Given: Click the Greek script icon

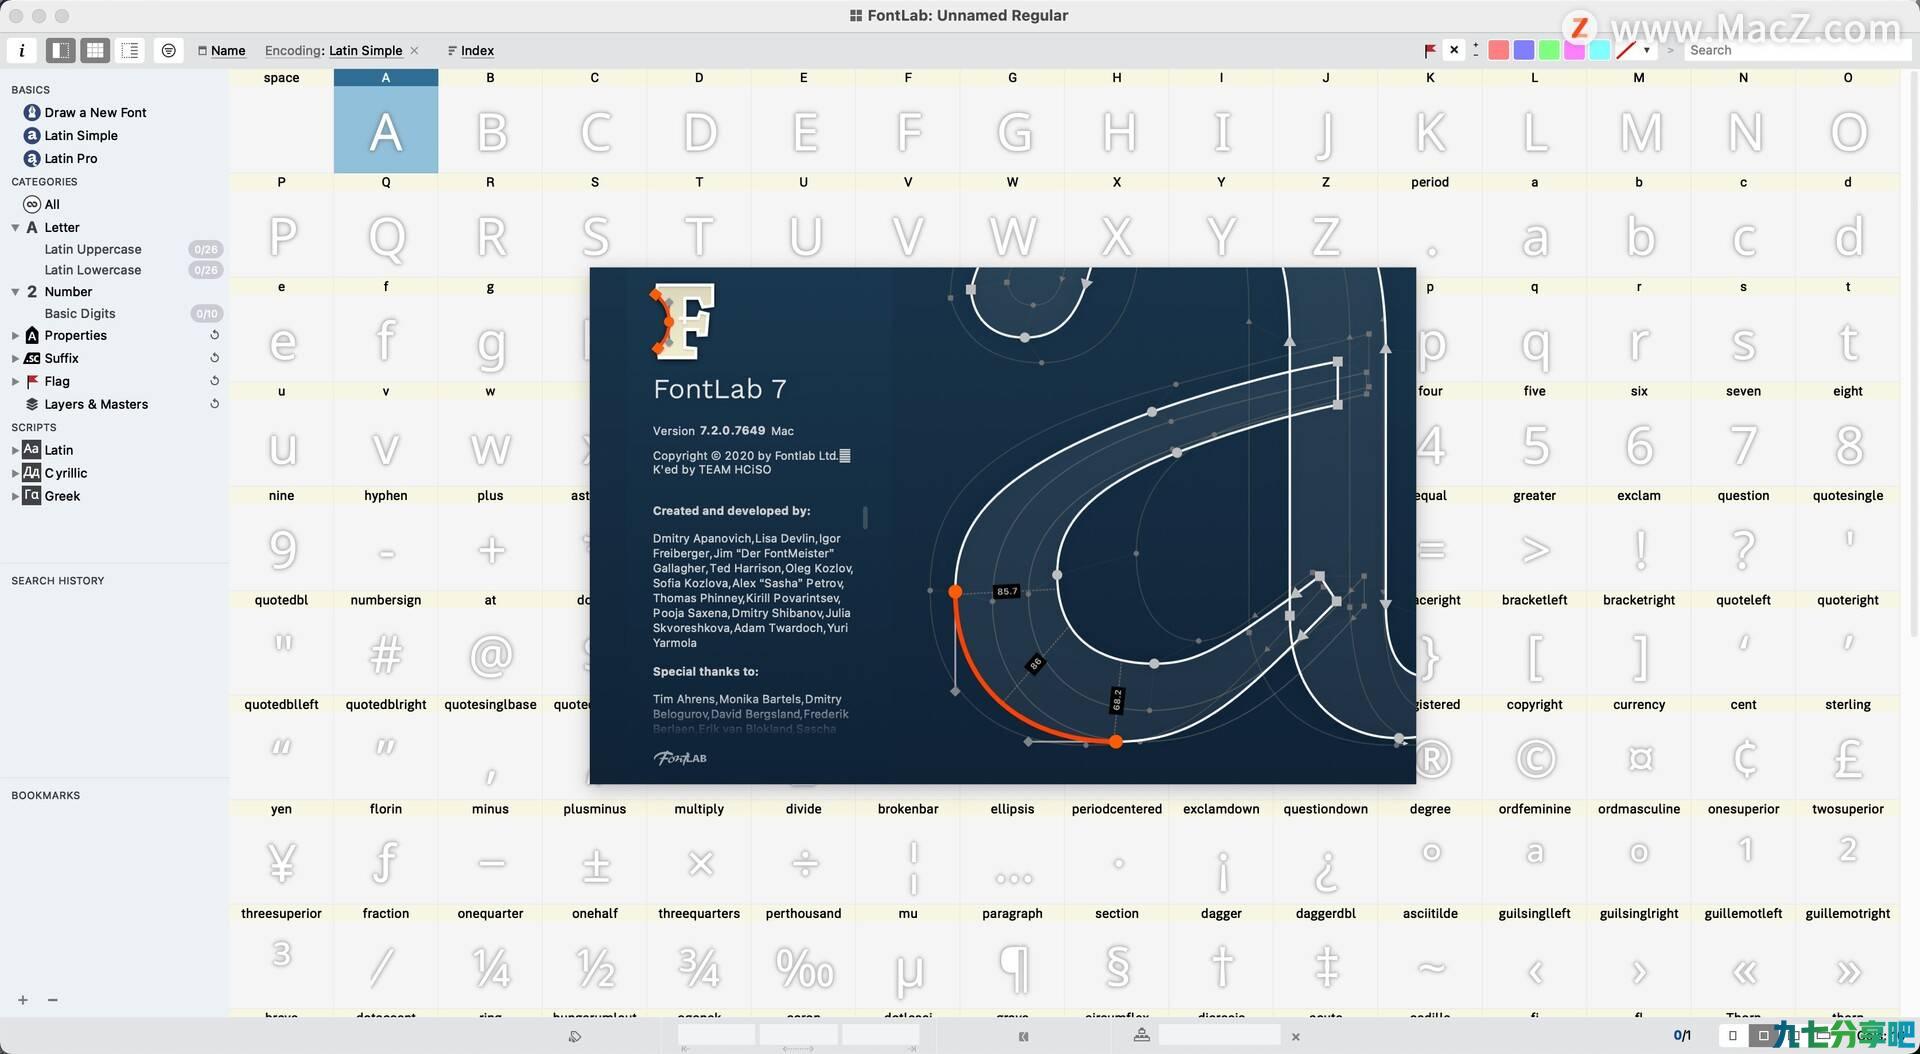Looking at the screenshot, I should tap(32, 496).
